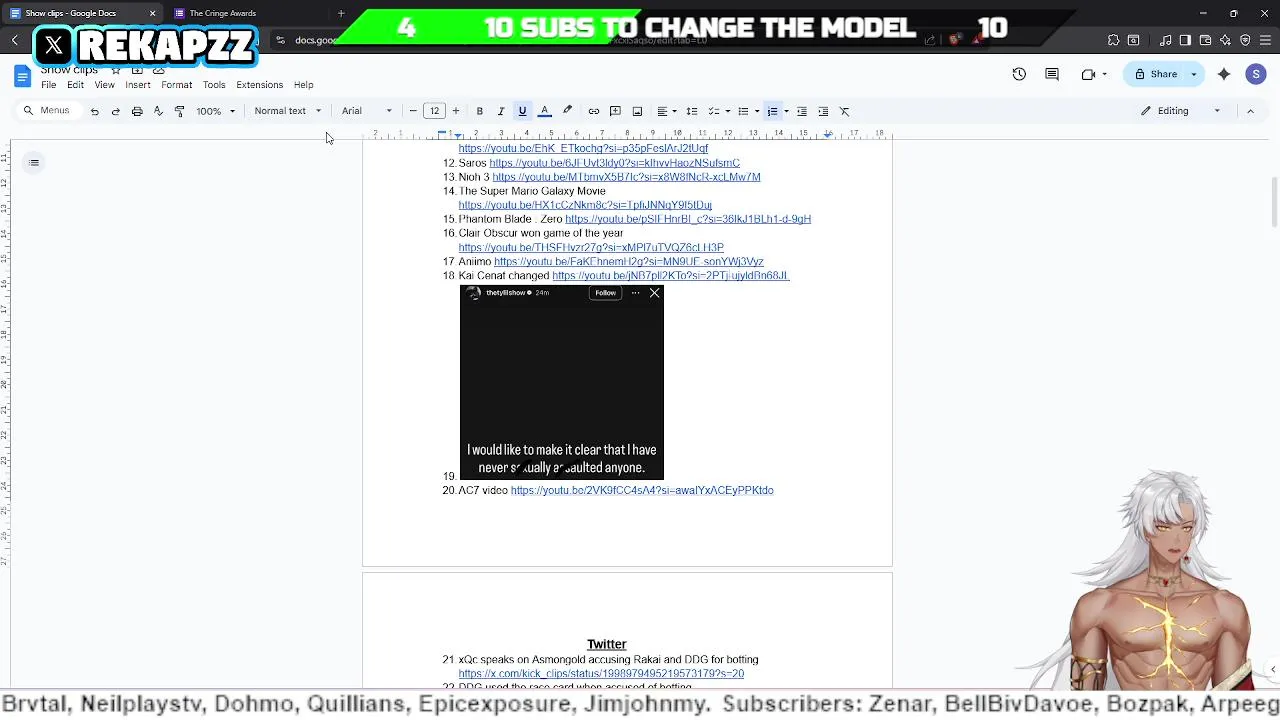
Task: Toggle bold formatting
Action: tap(479, 111)
